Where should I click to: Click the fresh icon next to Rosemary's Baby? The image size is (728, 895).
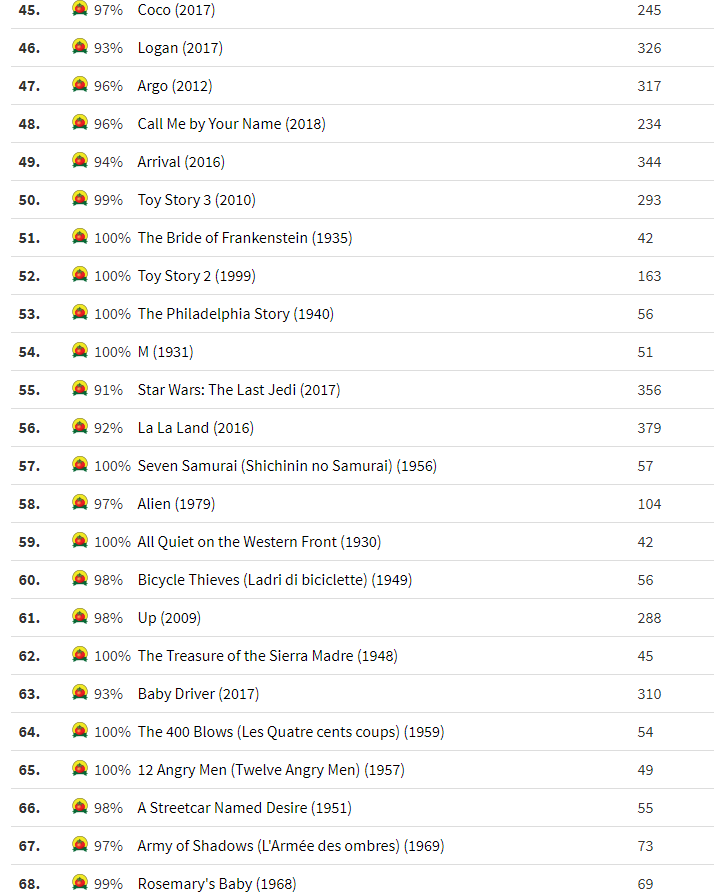(x=80, y=883)
